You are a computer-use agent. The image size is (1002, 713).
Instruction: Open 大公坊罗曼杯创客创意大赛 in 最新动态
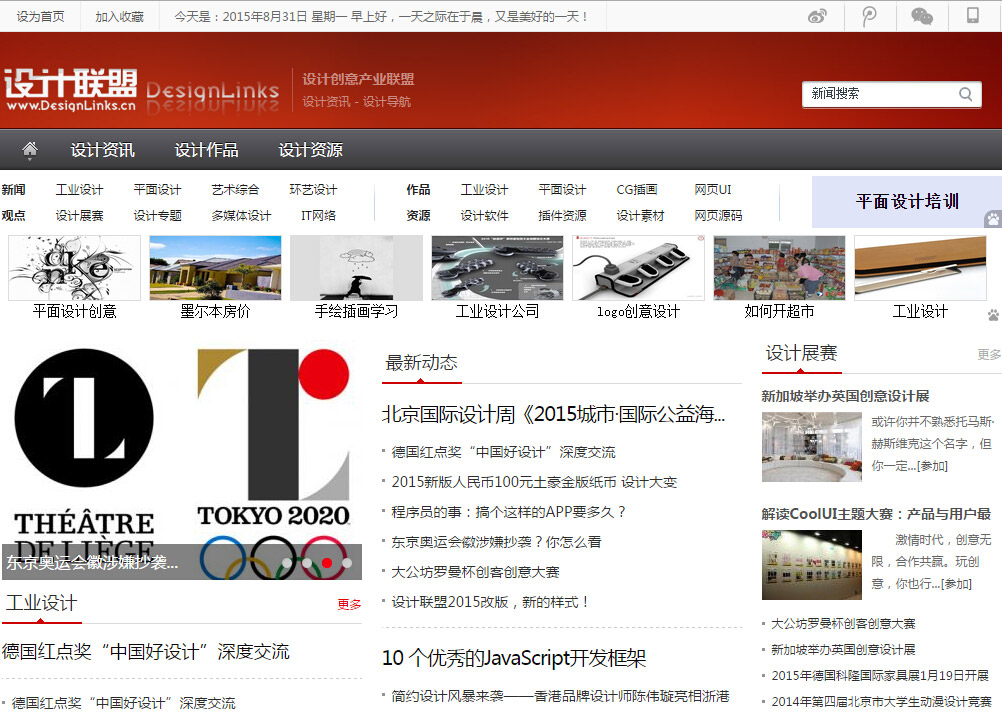tap(475, 572)
